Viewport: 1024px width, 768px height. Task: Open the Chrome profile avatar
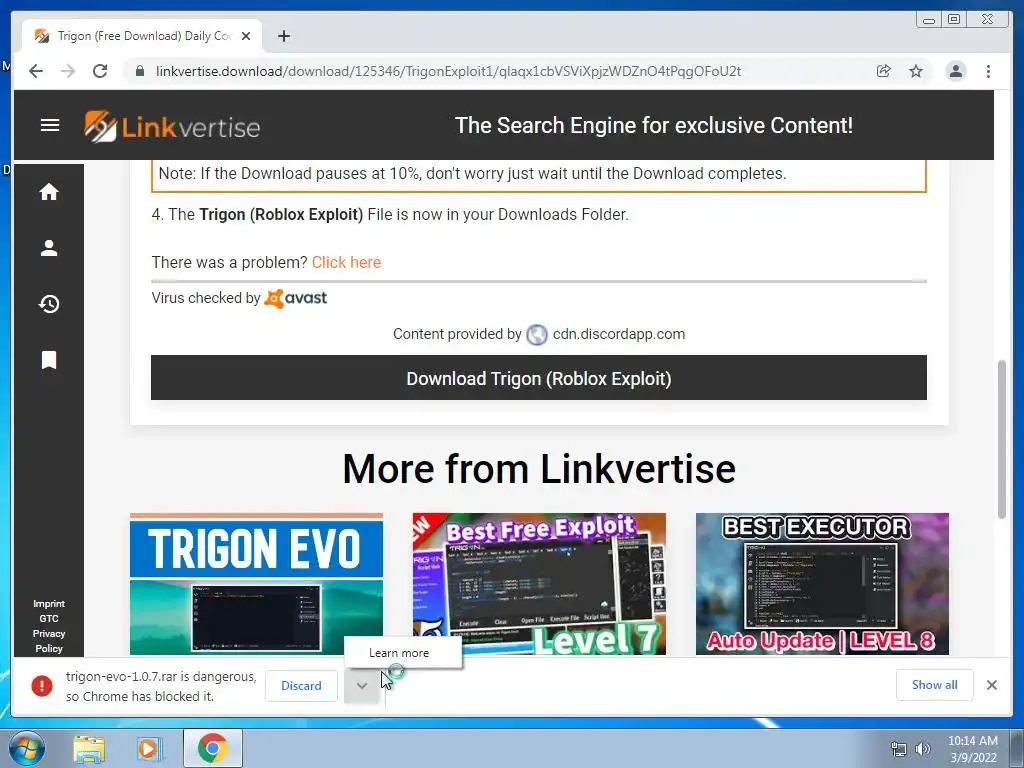tap(955, 71)
